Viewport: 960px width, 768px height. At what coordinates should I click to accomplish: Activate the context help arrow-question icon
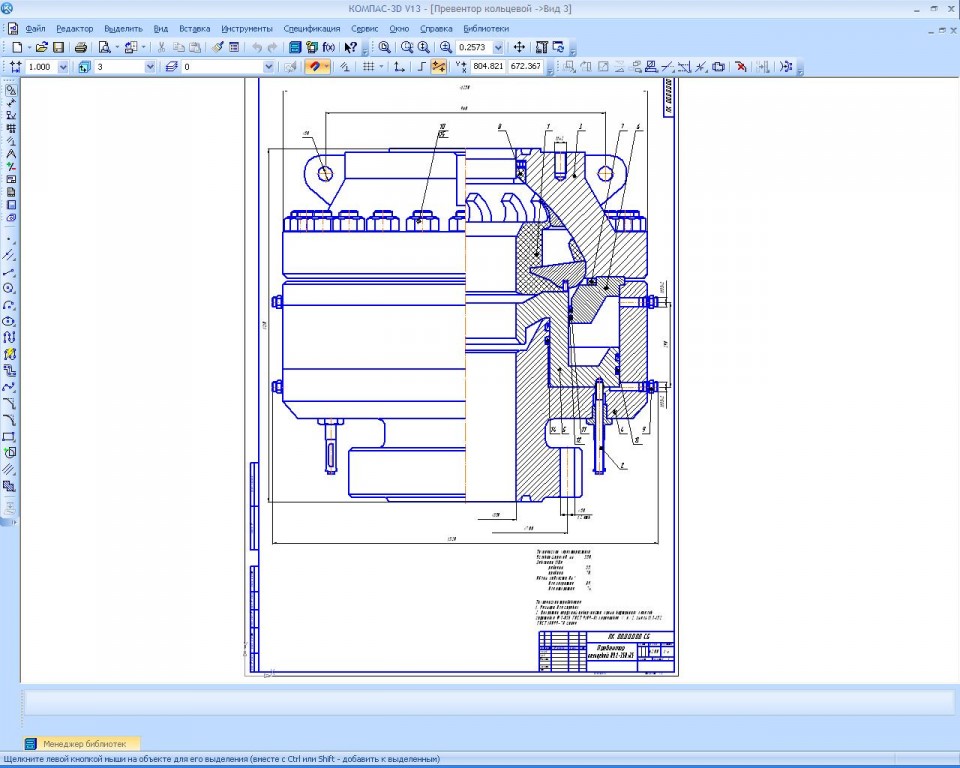tap(351, 47)
